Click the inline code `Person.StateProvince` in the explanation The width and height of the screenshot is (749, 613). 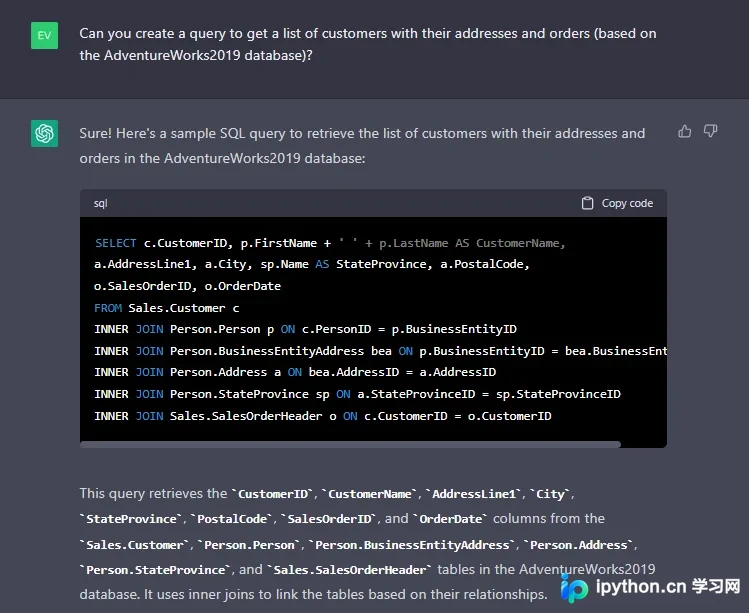pos(156,570)
